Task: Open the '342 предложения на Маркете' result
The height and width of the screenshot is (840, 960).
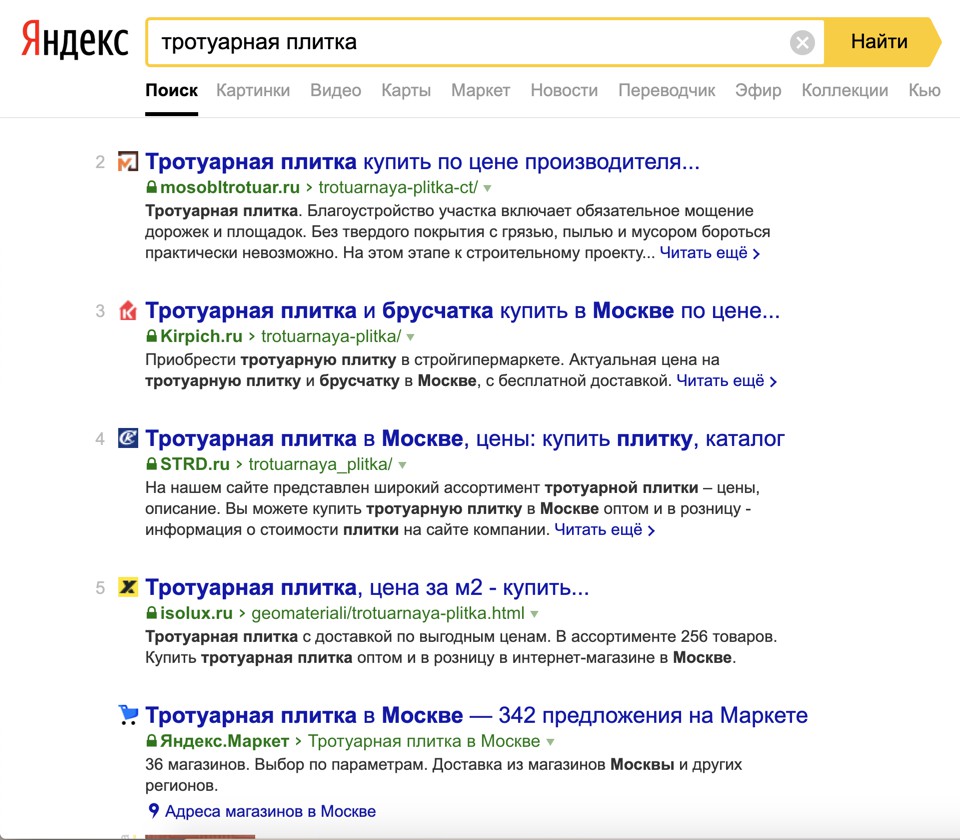Action: (476, 715)
